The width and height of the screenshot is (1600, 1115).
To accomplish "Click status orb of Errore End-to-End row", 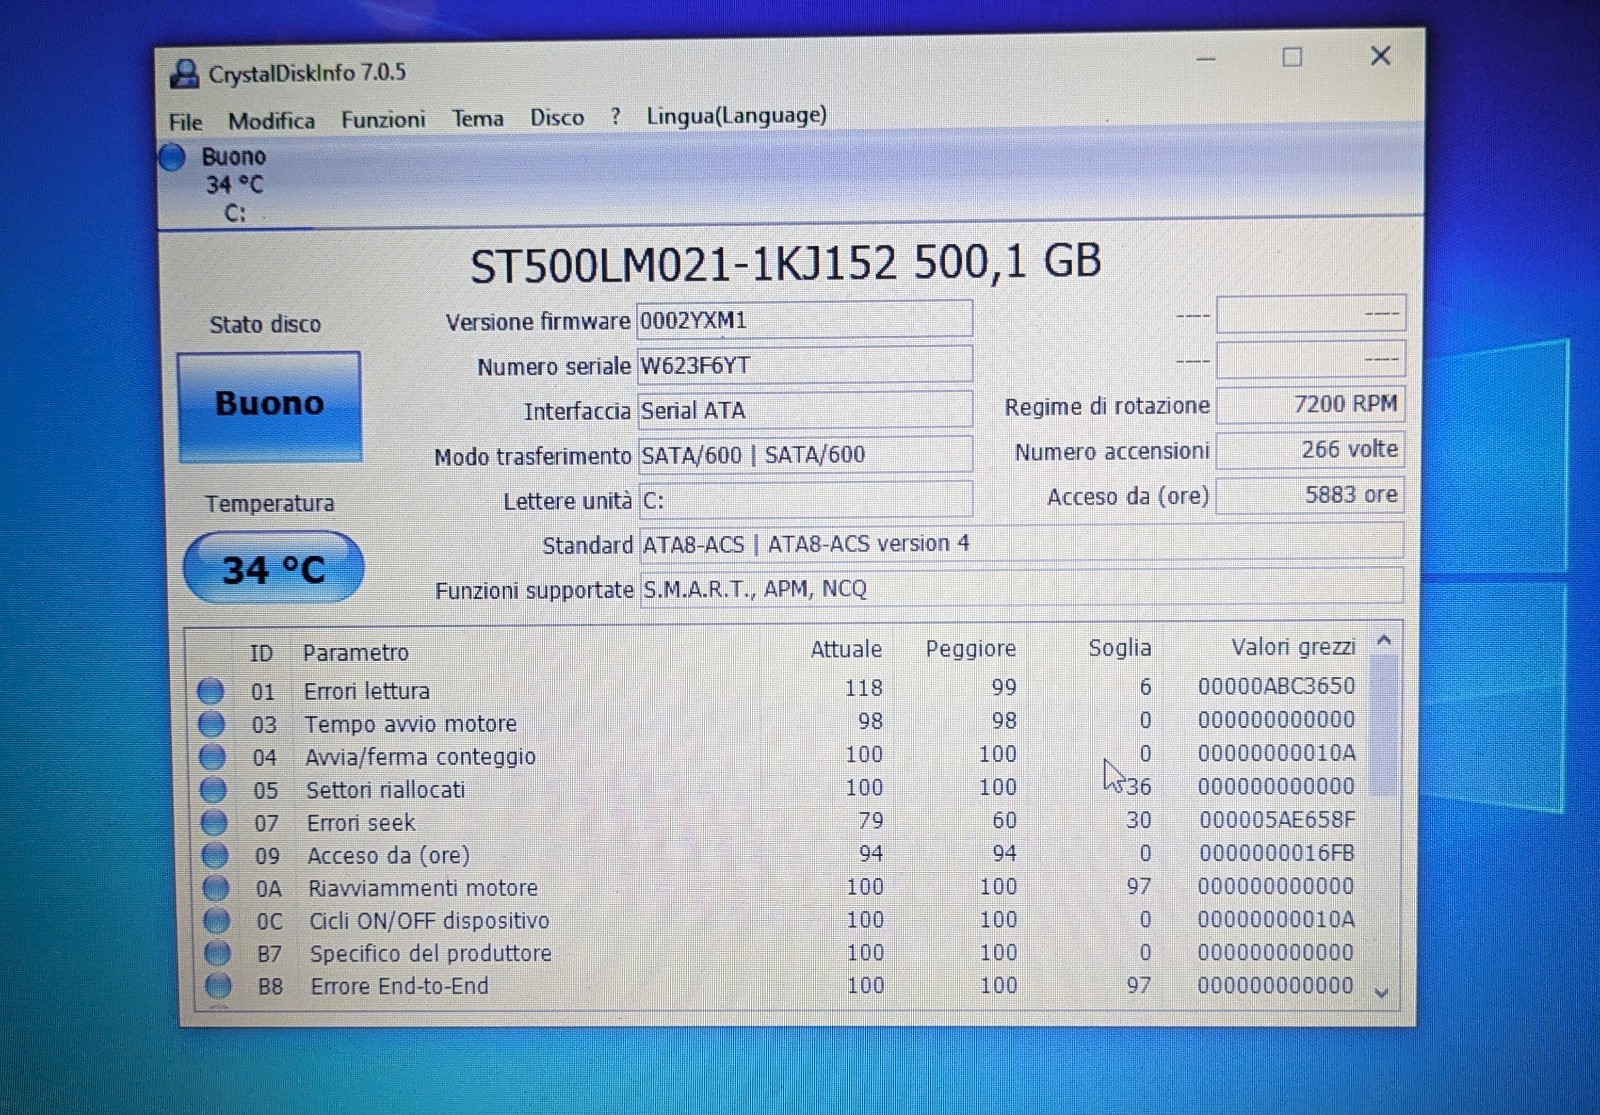I will (218, 986).
